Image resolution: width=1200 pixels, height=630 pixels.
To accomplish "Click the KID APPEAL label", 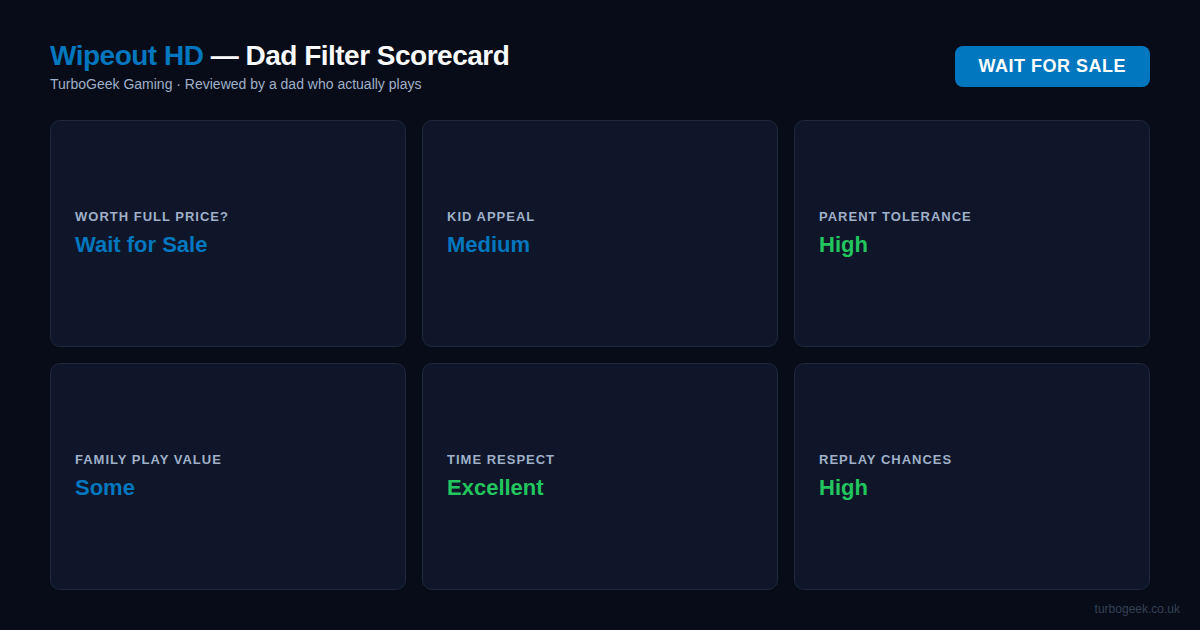I will [x=491, y=217].
